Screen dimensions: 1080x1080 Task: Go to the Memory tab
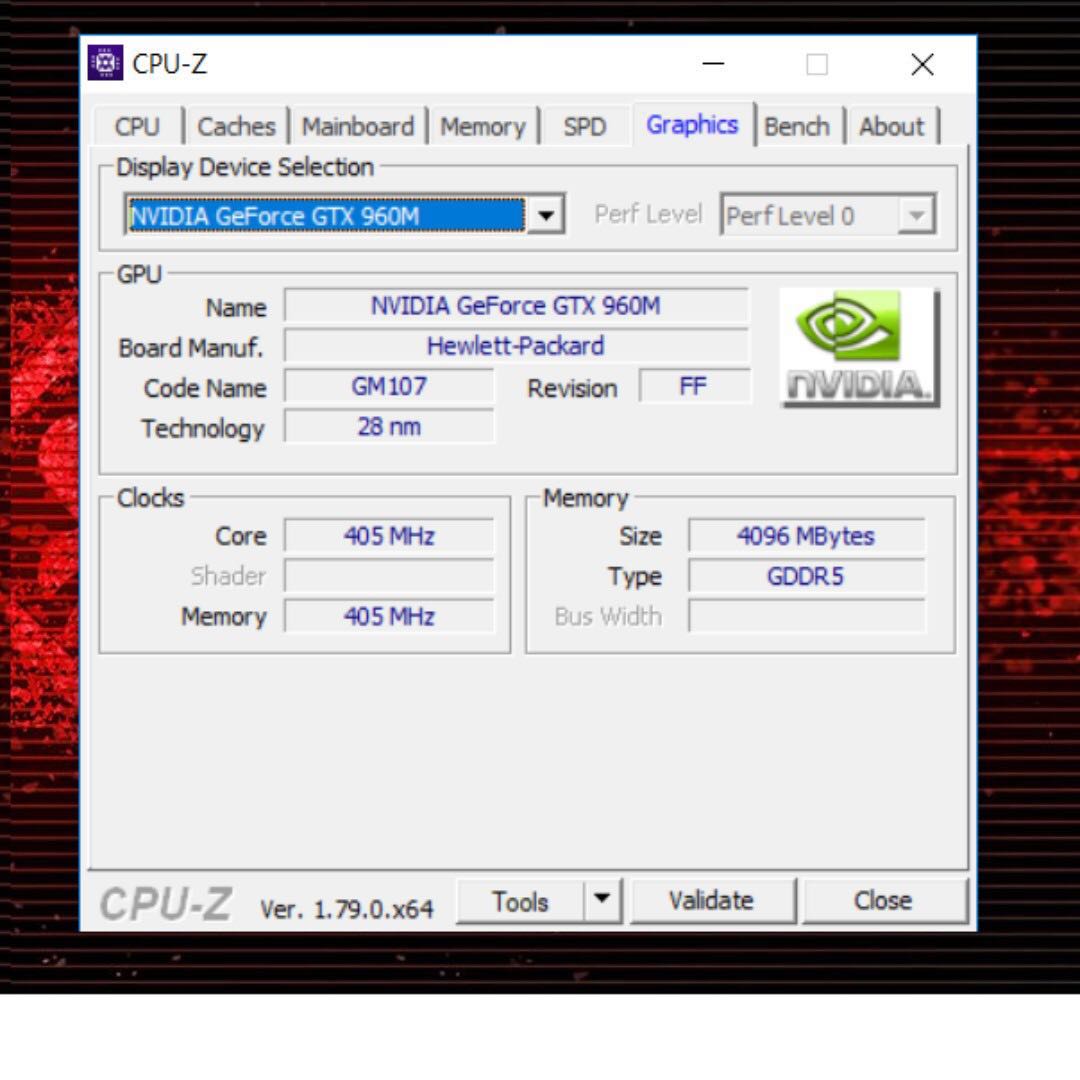[x=483, y=126]
